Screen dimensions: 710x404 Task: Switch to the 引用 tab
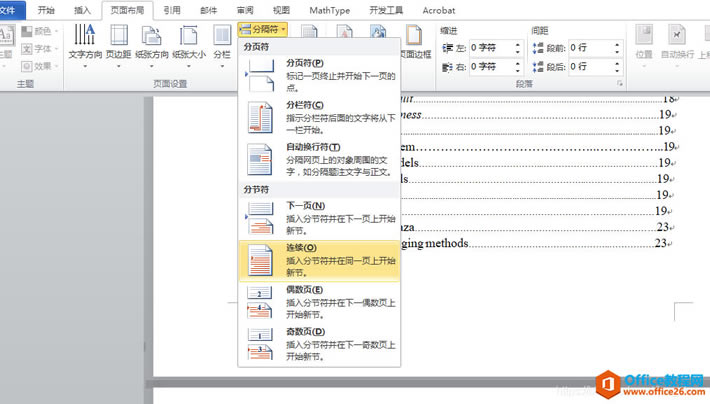click(172, 10)
